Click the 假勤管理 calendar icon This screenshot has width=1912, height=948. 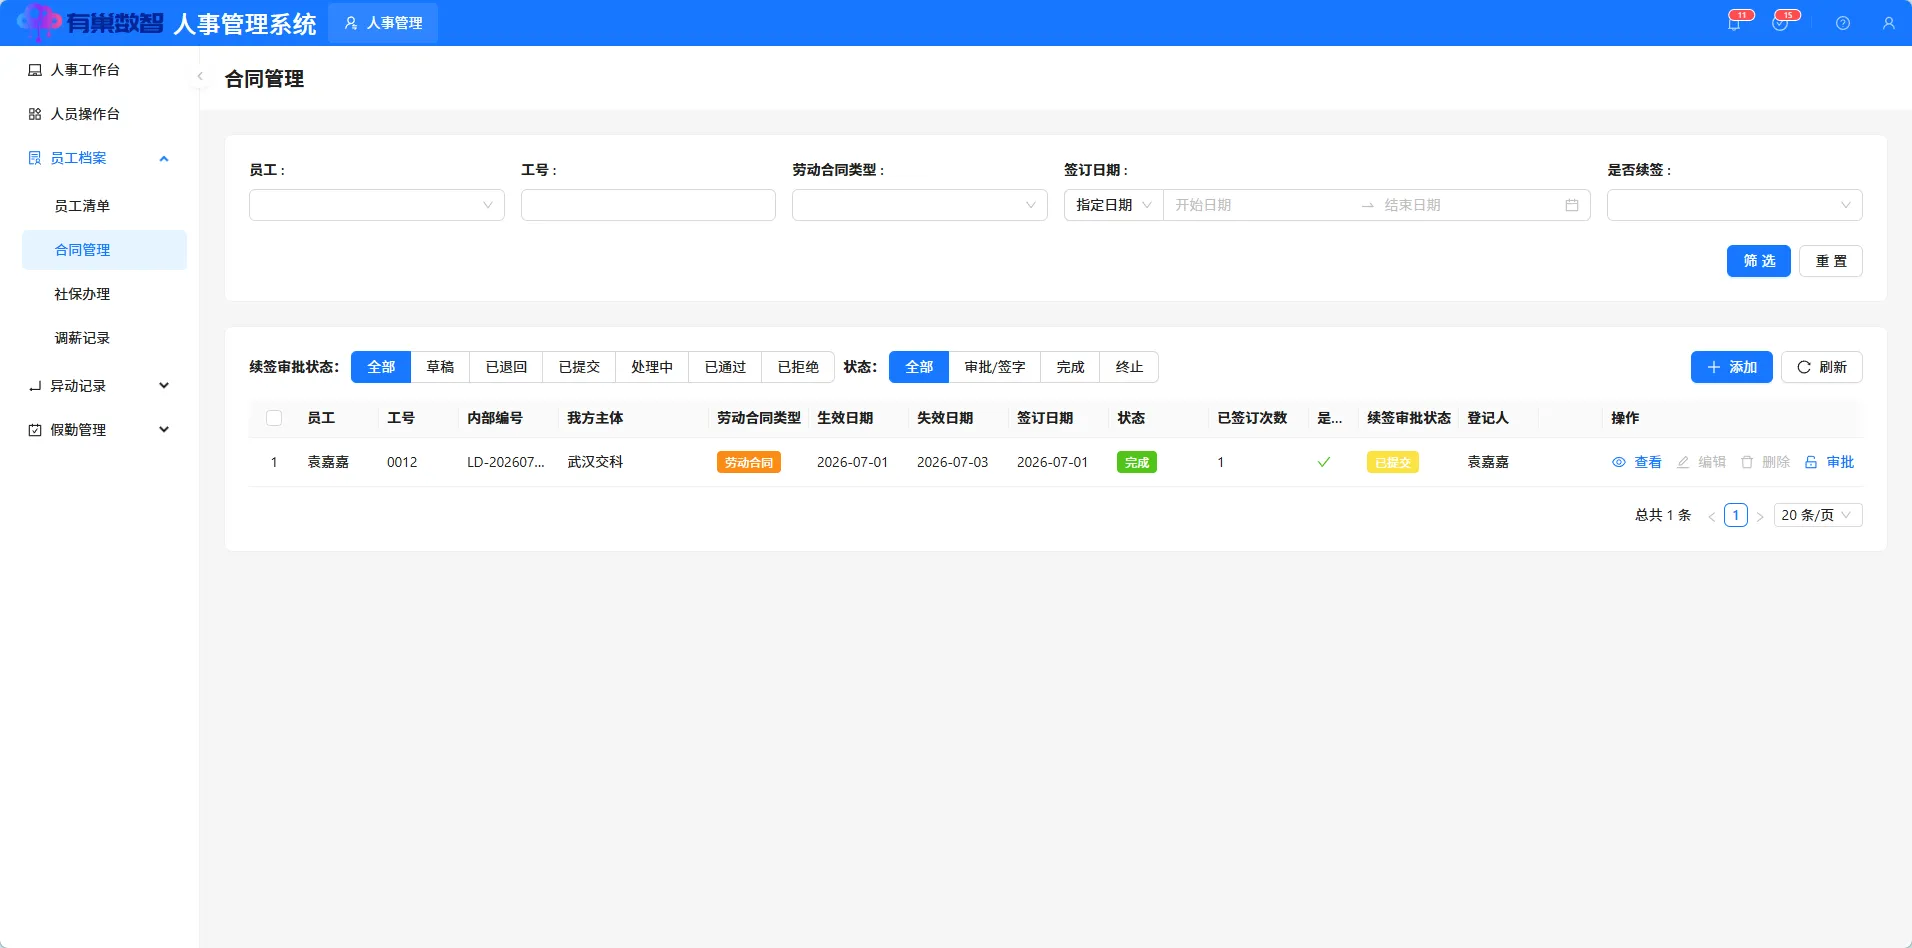point(35,430)
